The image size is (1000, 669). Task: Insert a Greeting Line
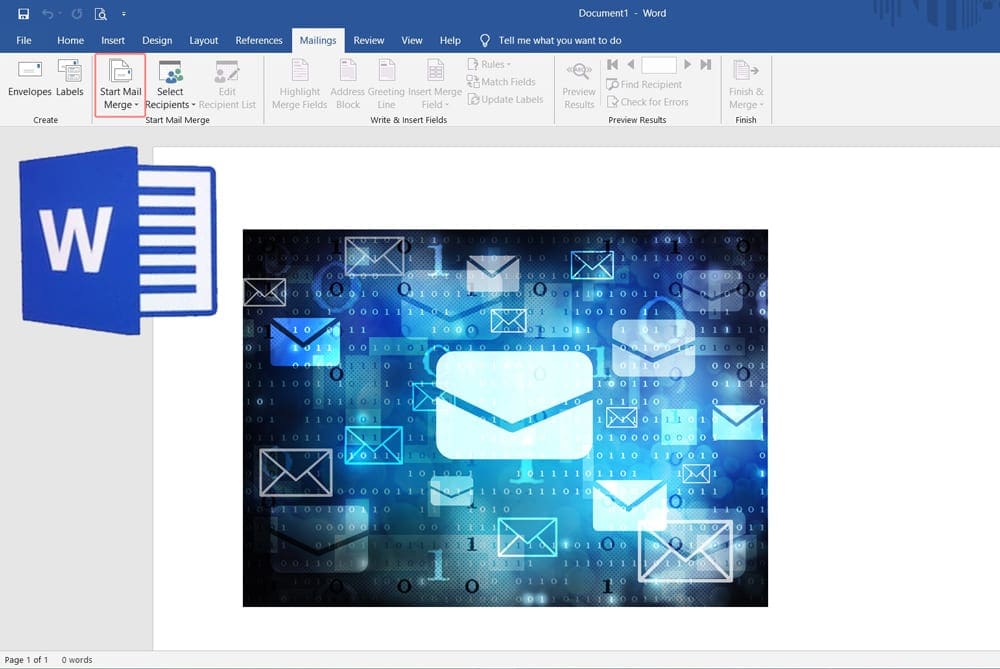point(386,84)
